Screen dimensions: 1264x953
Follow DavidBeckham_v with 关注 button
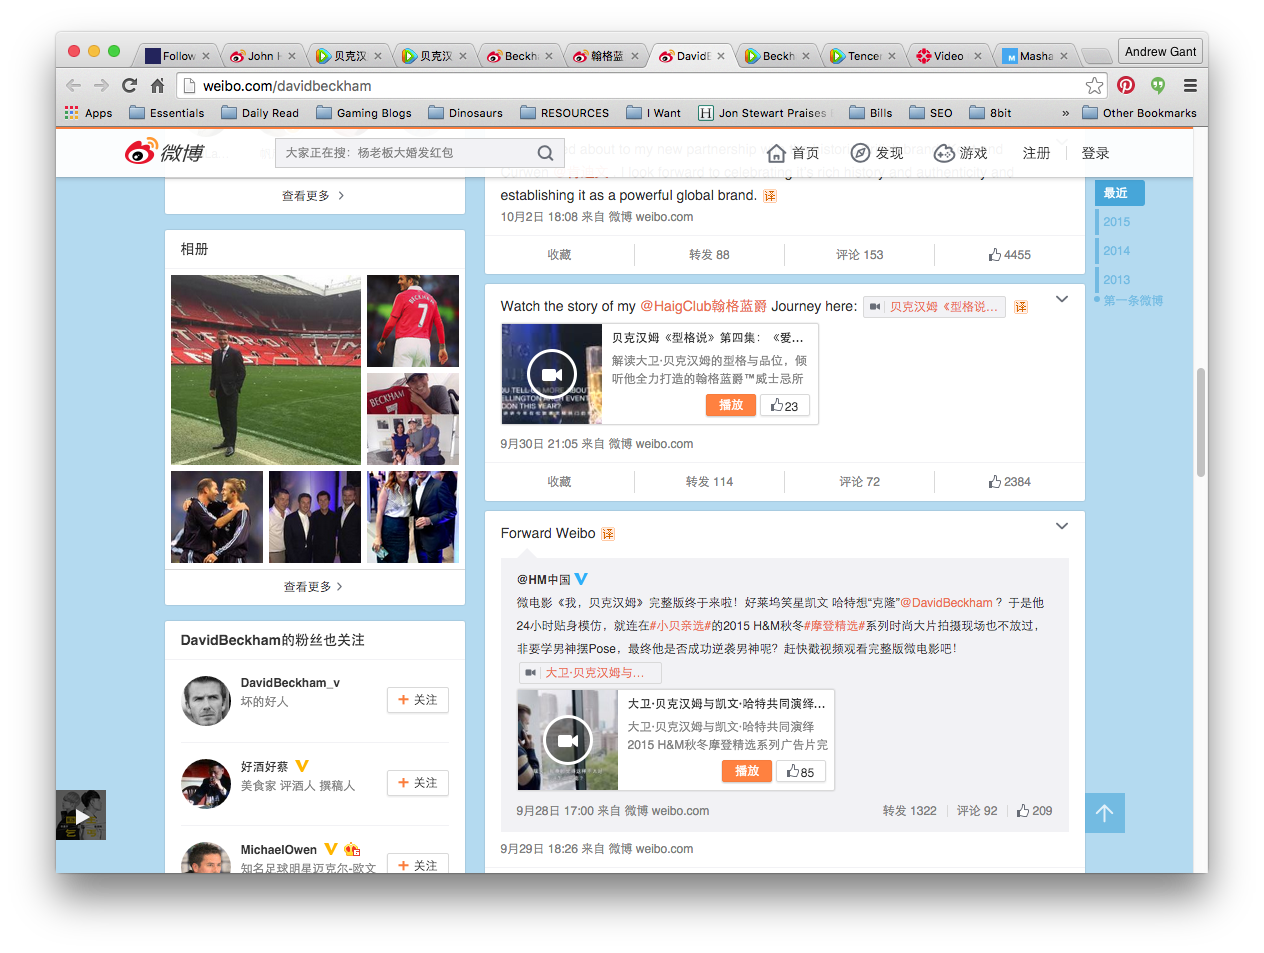click(418, 700)
